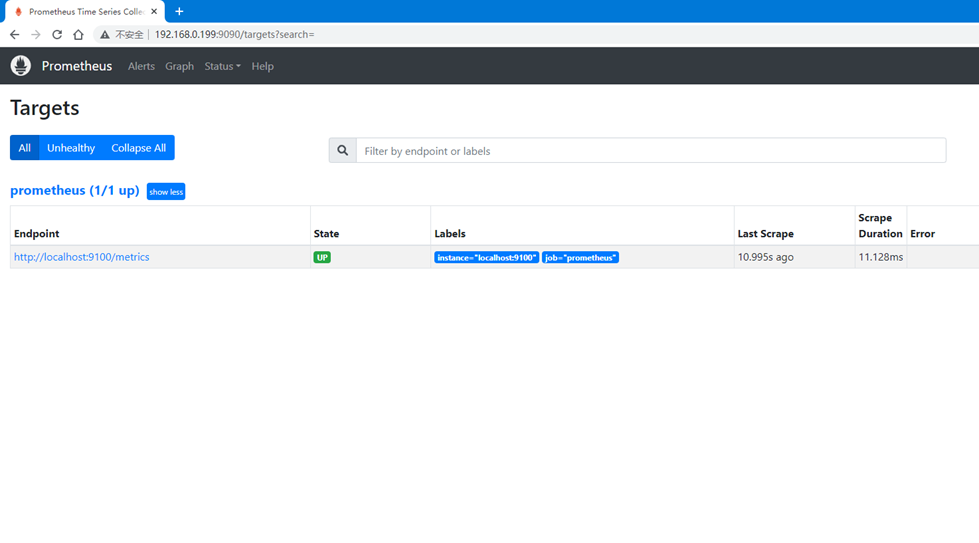Click the Targets page heading

point(45,108)
